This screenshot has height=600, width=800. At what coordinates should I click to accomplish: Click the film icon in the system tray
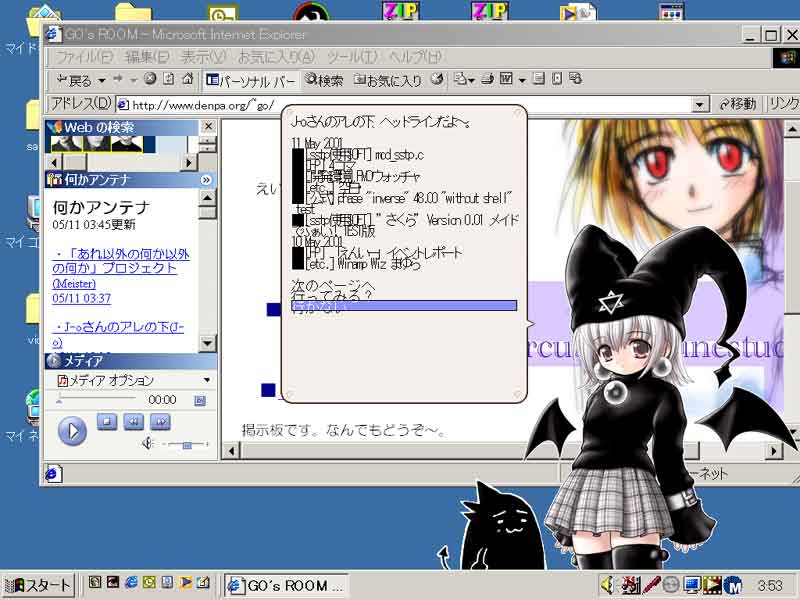[x=712, y=584]
